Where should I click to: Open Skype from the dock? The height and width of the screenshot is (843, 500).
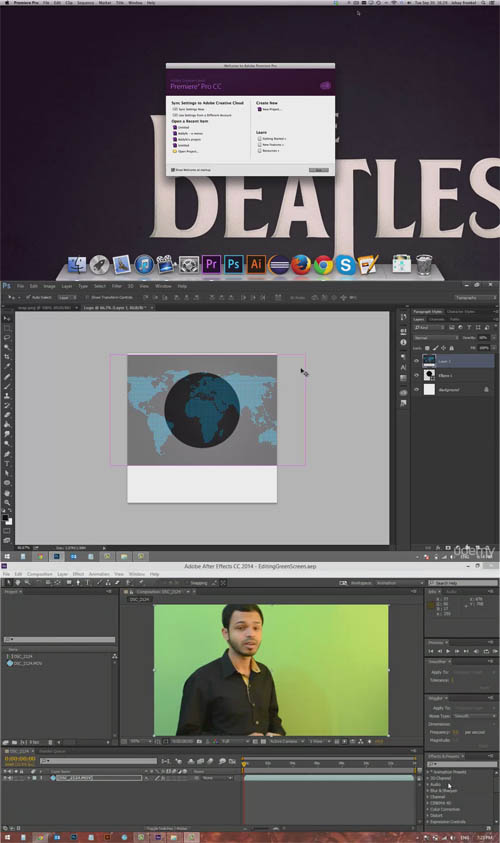(x=345, y=265)
